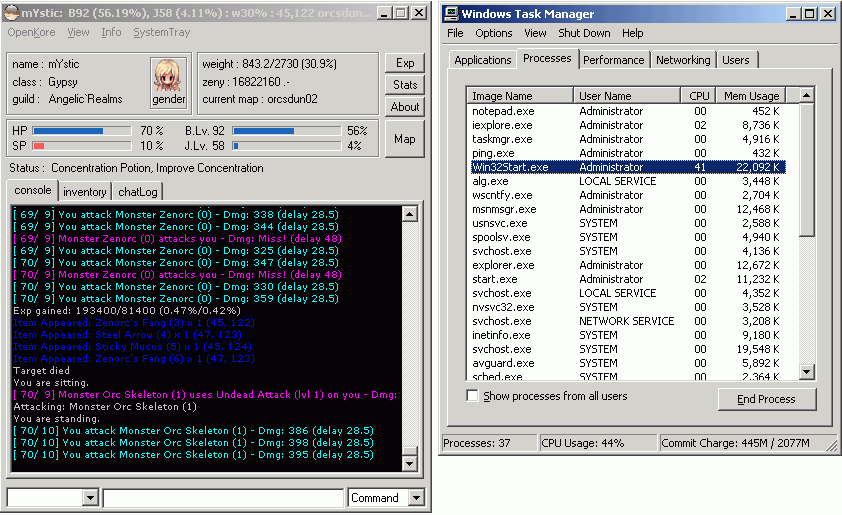Click the End Process button
842x515 pixels.
766,399
